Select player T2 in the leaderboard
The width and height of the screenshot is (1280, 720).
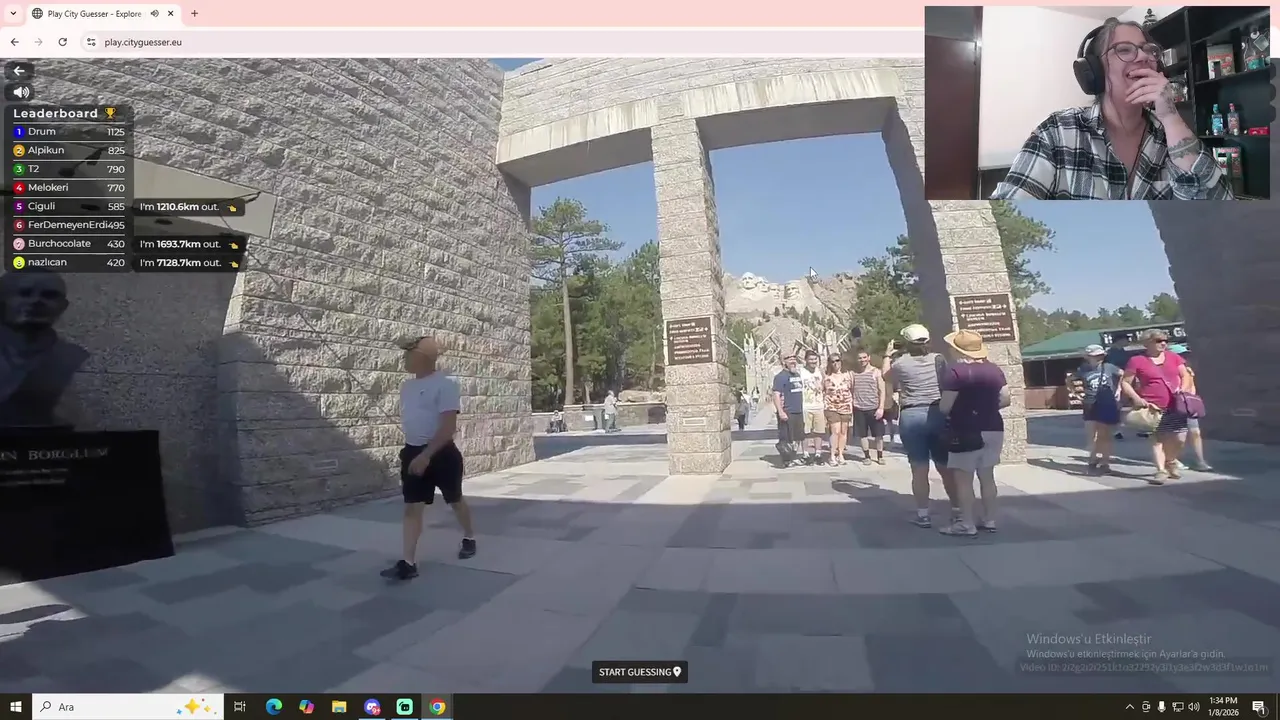[69, 169]
